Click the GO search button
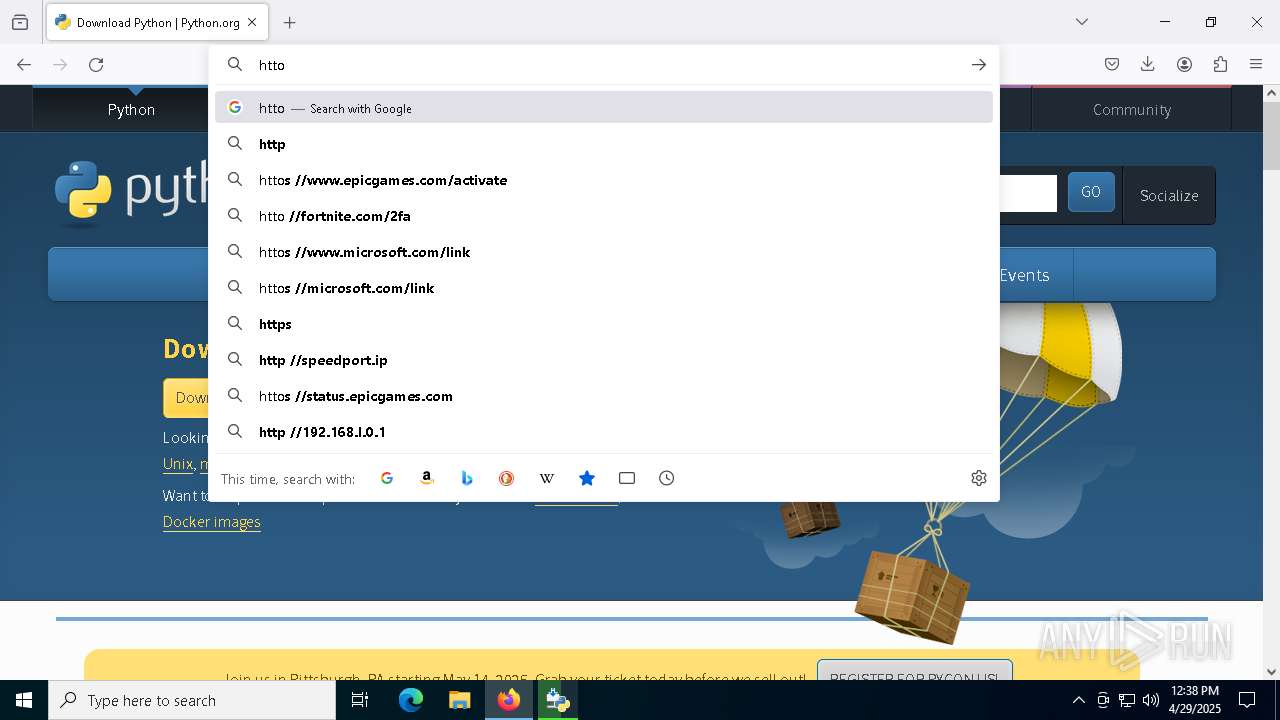This screenshot has height=720, width=1280. click(1091, 192)
